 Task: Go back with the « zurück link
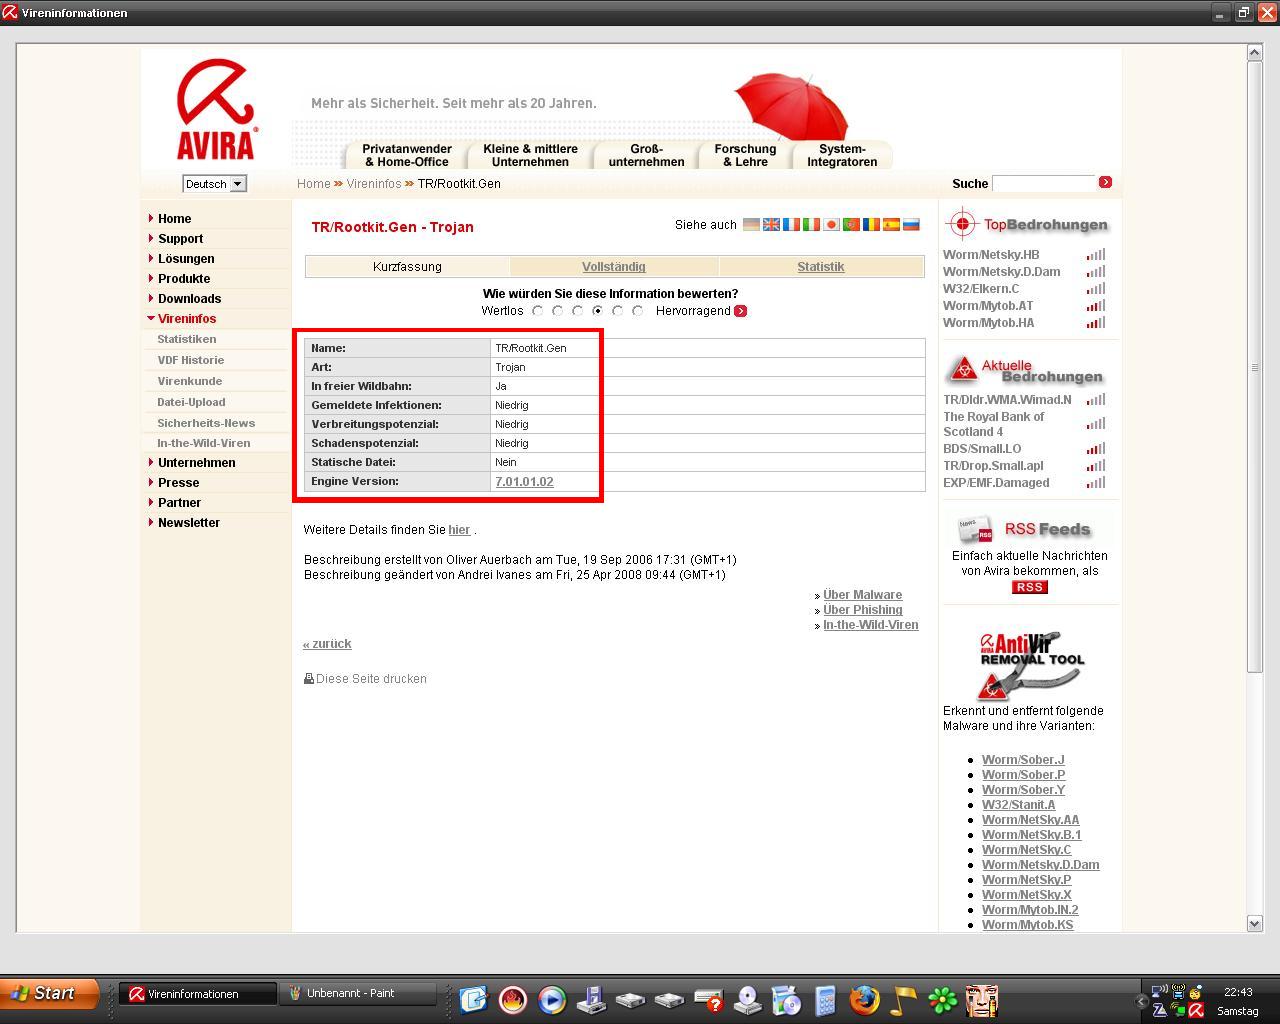[x=327, y=644]
